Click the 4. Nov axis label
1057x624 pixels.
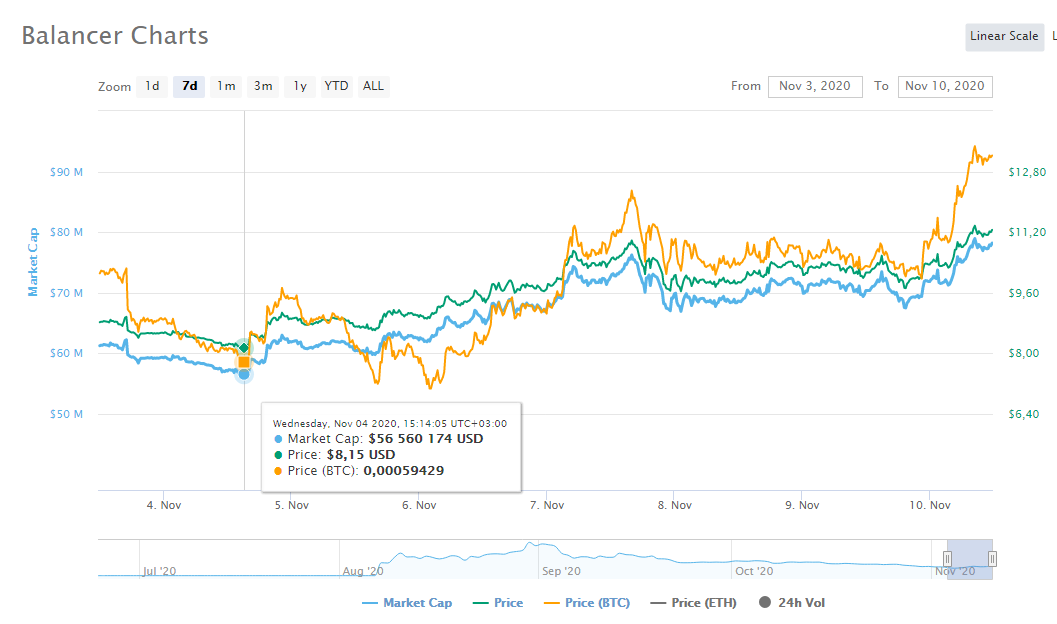coord(164,505)
